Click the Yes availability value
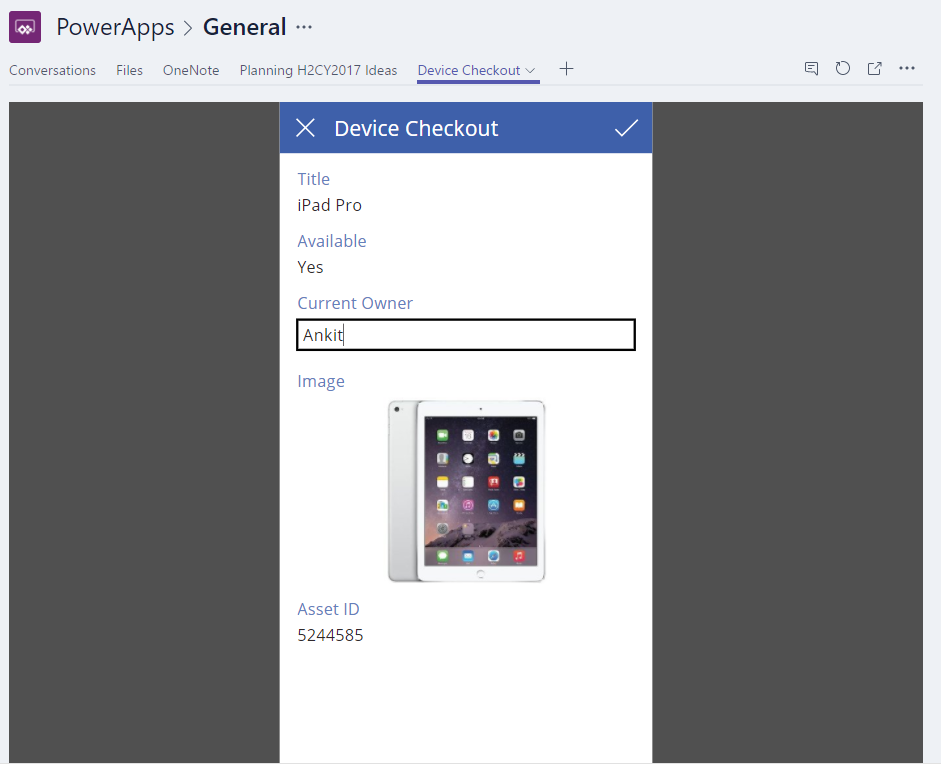The image size is (941, 764). (x=310, y=267)
